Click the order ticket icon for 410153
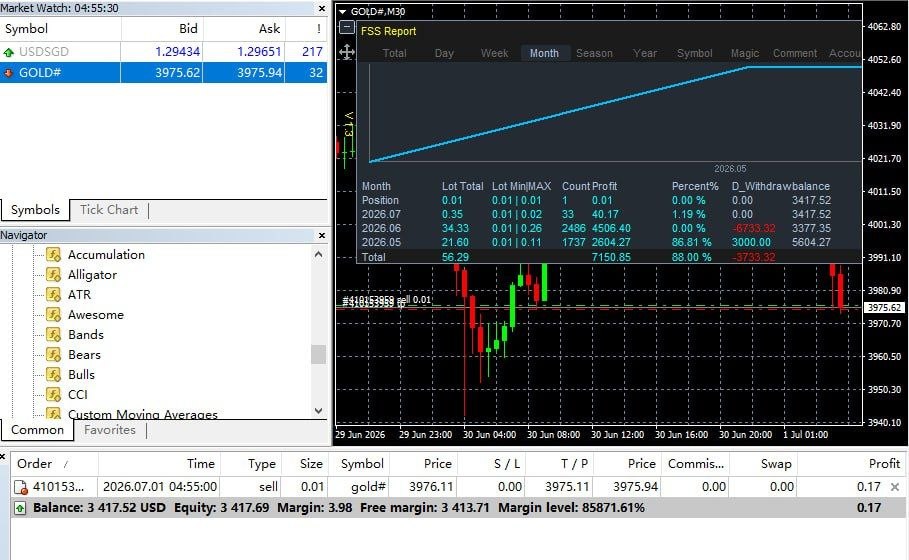 (x=21, y=487)
